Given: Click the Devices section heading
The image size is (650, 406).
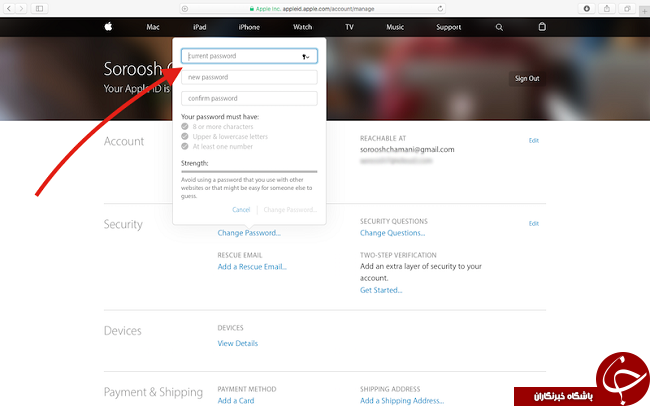Looking at the screenshot, I should [123, 331].
